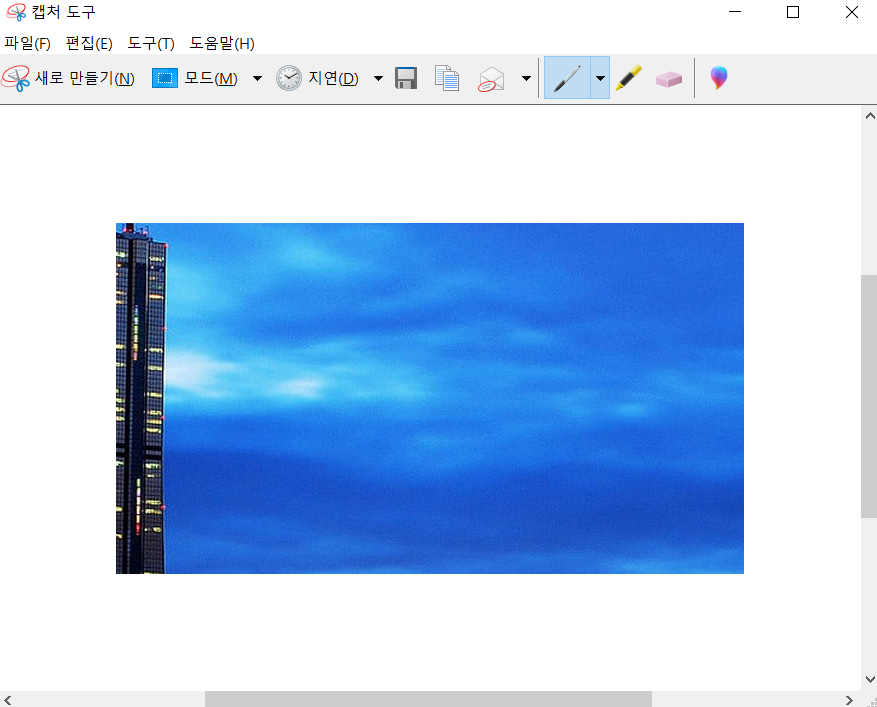Click the vertical scrollbar thumb

tap(870, 397)
